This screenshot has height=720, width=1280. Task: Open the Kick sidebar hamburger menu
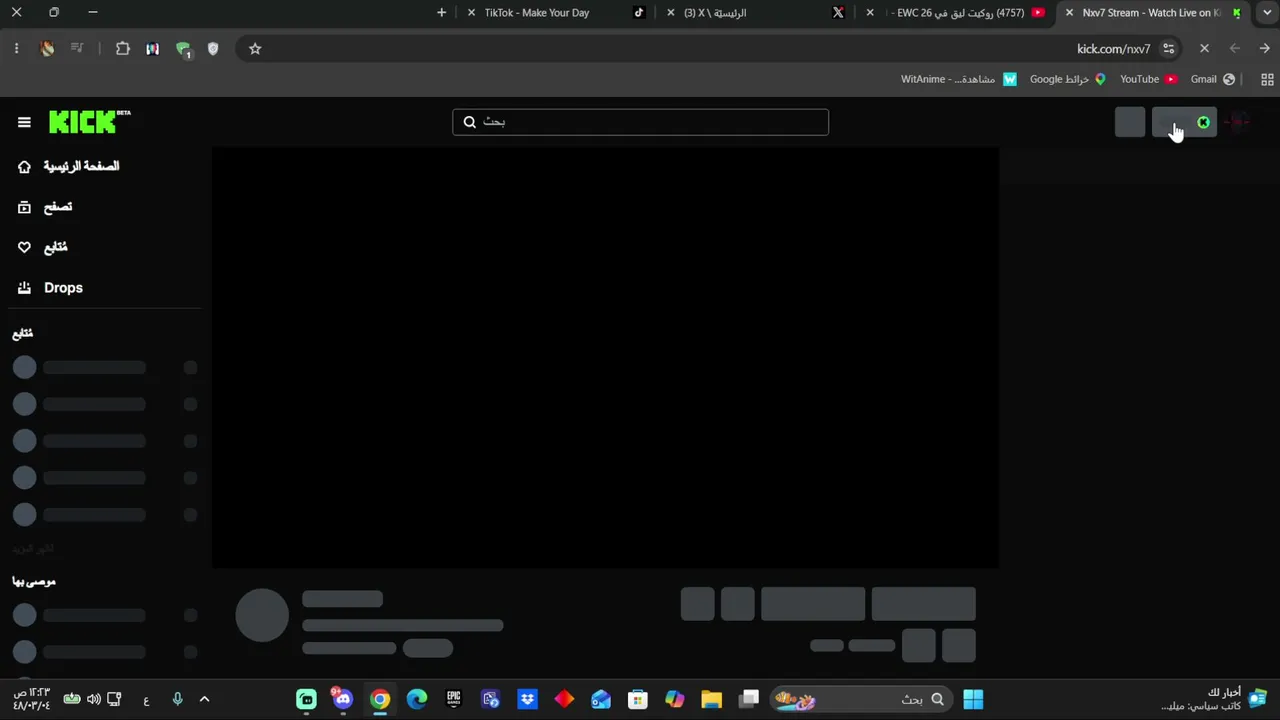coord(24,122)
